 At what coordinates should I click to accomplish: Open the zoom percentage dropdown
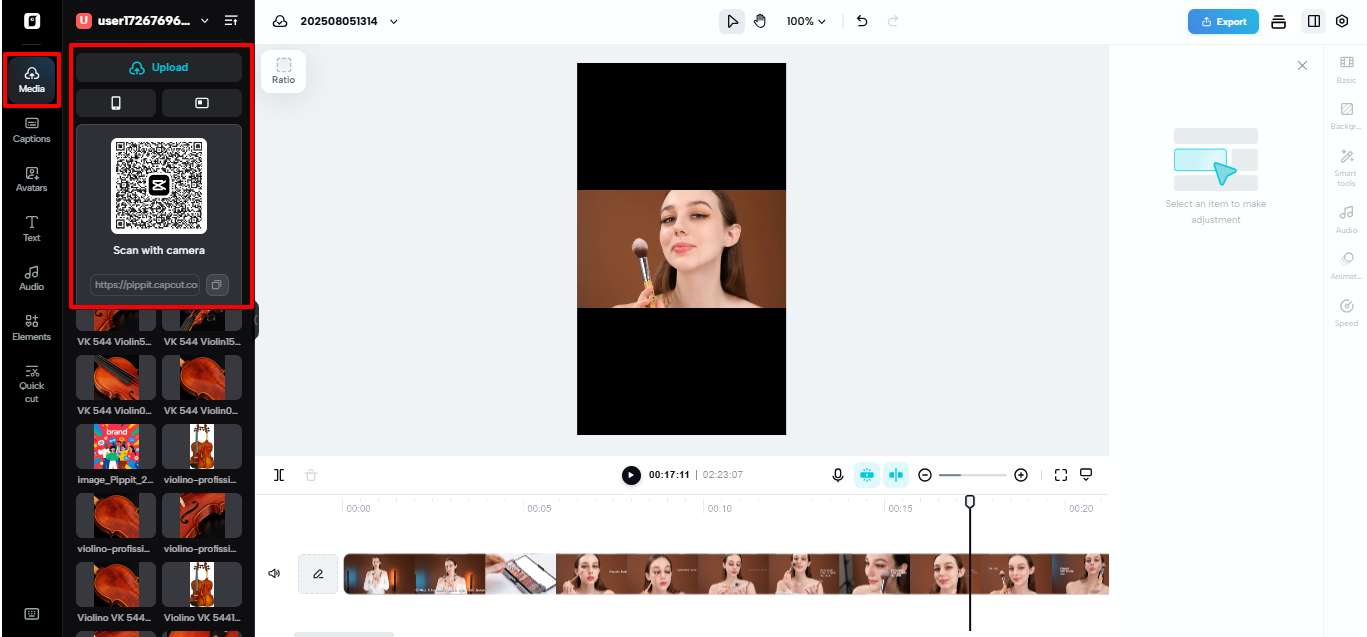tap(805, 20)
